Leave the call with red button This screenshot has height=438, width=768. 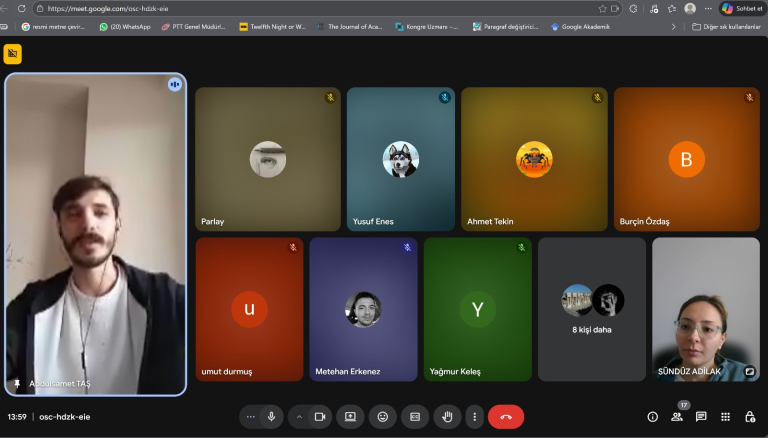tap(506, 416)
